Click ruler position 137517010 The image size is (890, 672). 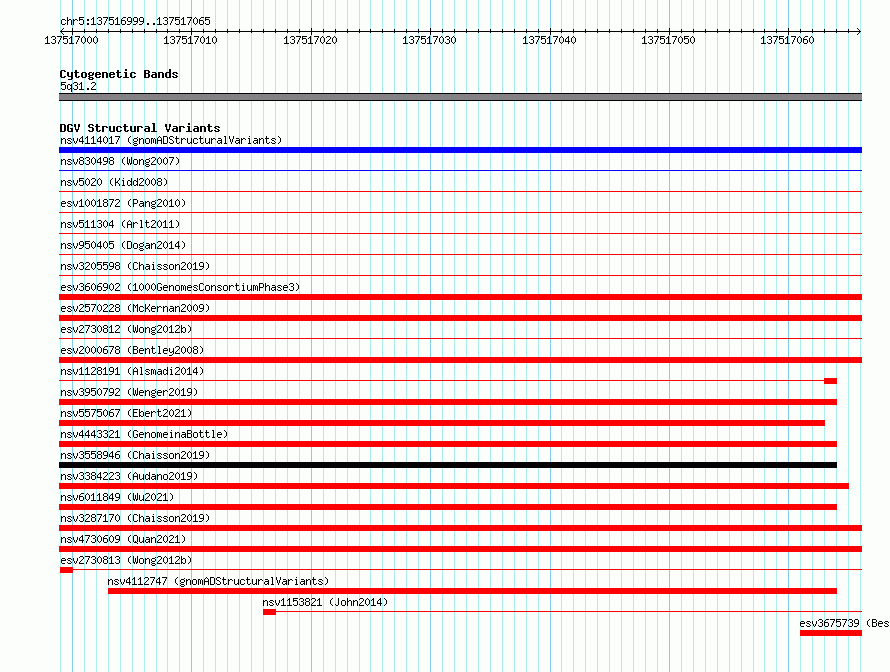tap(190, 40)
